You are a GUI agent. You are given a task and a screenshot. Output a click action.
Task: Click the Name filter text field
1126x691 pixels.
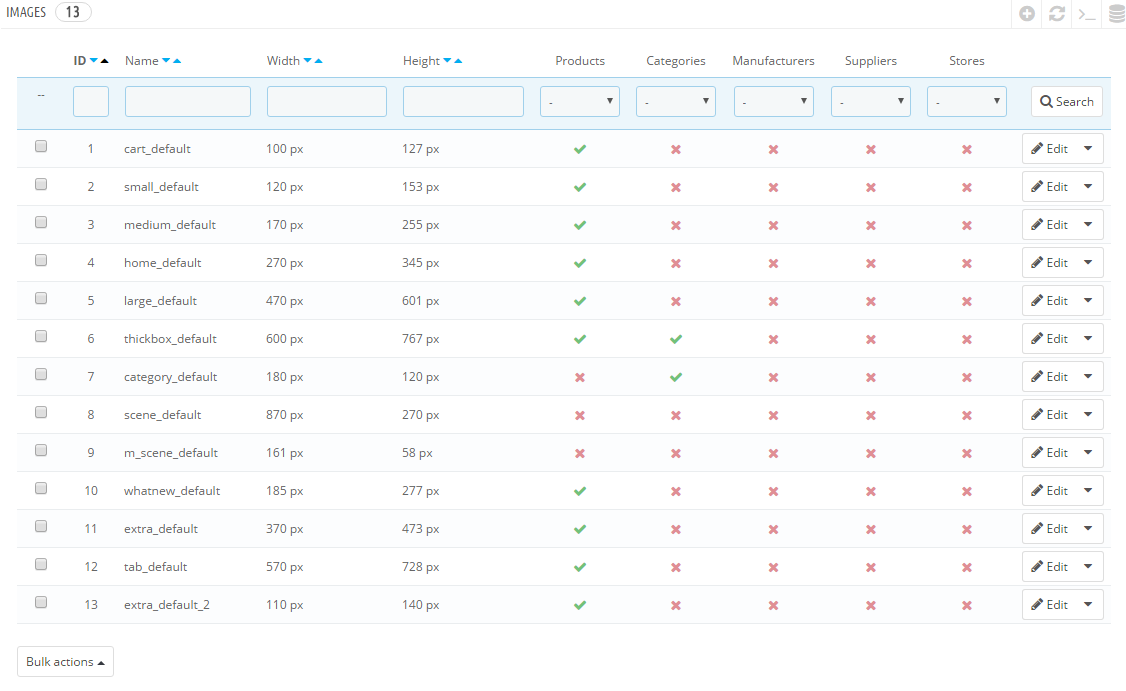pos(187,102)
